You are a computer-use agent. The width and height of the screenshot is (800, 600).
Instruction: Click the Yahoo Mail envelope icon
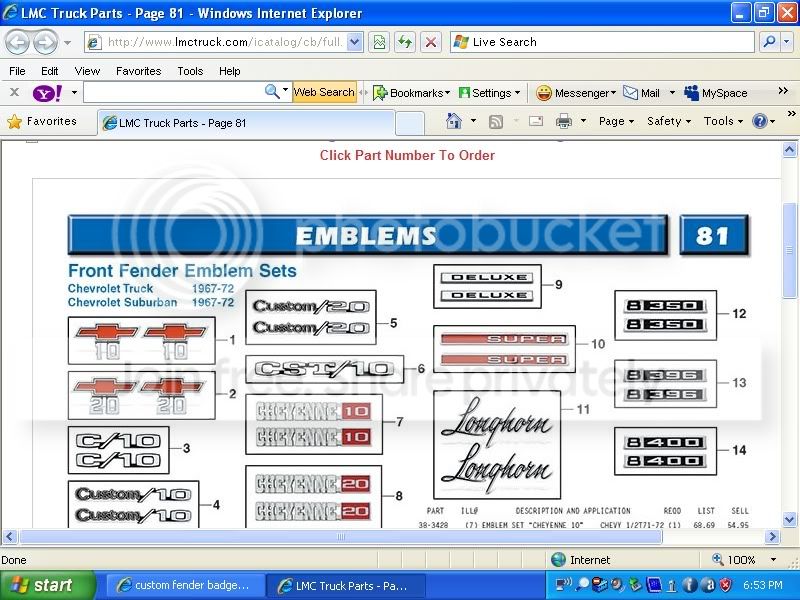[x=631, y=93]
